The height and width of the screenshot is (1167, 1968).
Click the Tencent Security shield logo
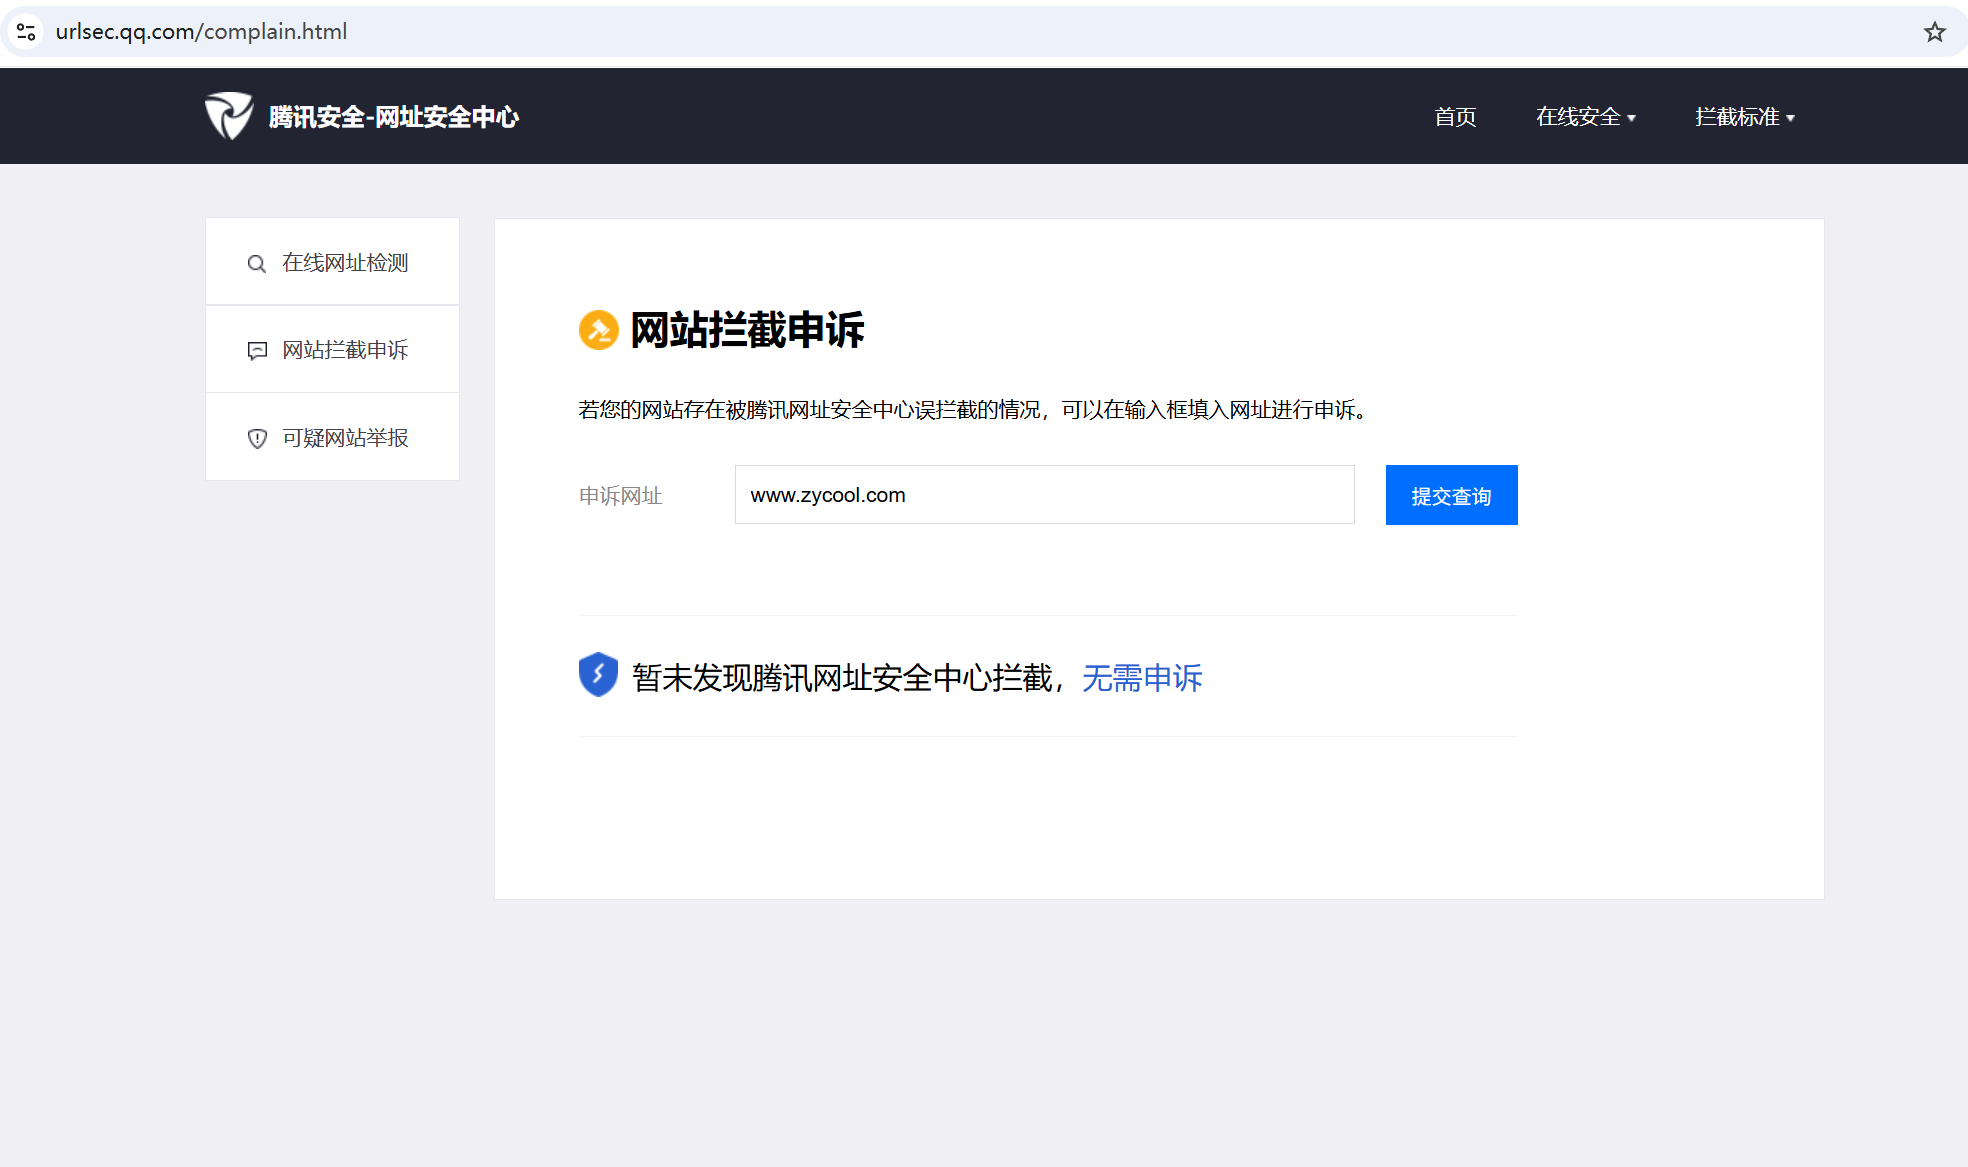229,116
